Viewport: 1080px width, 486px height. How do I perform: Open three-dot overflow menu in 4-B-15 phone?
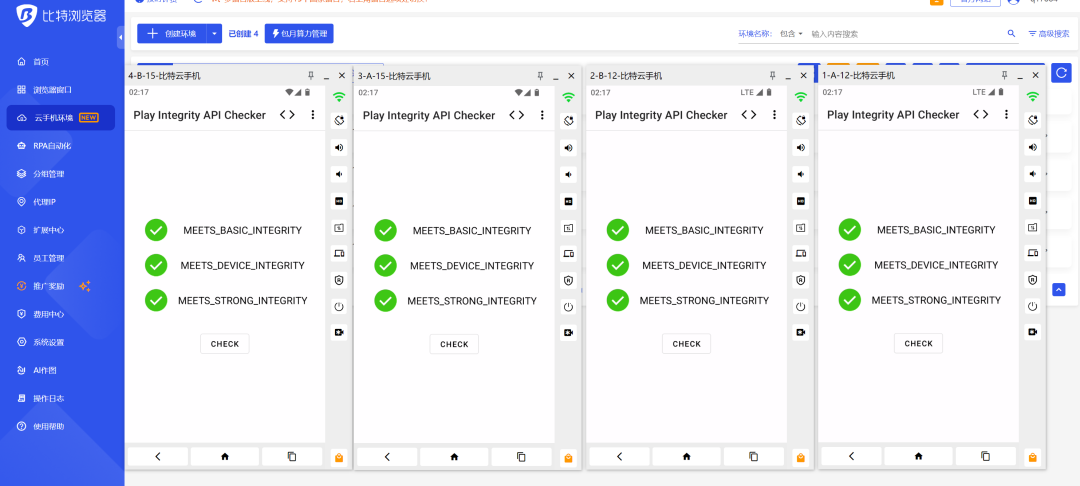[313, 115]
